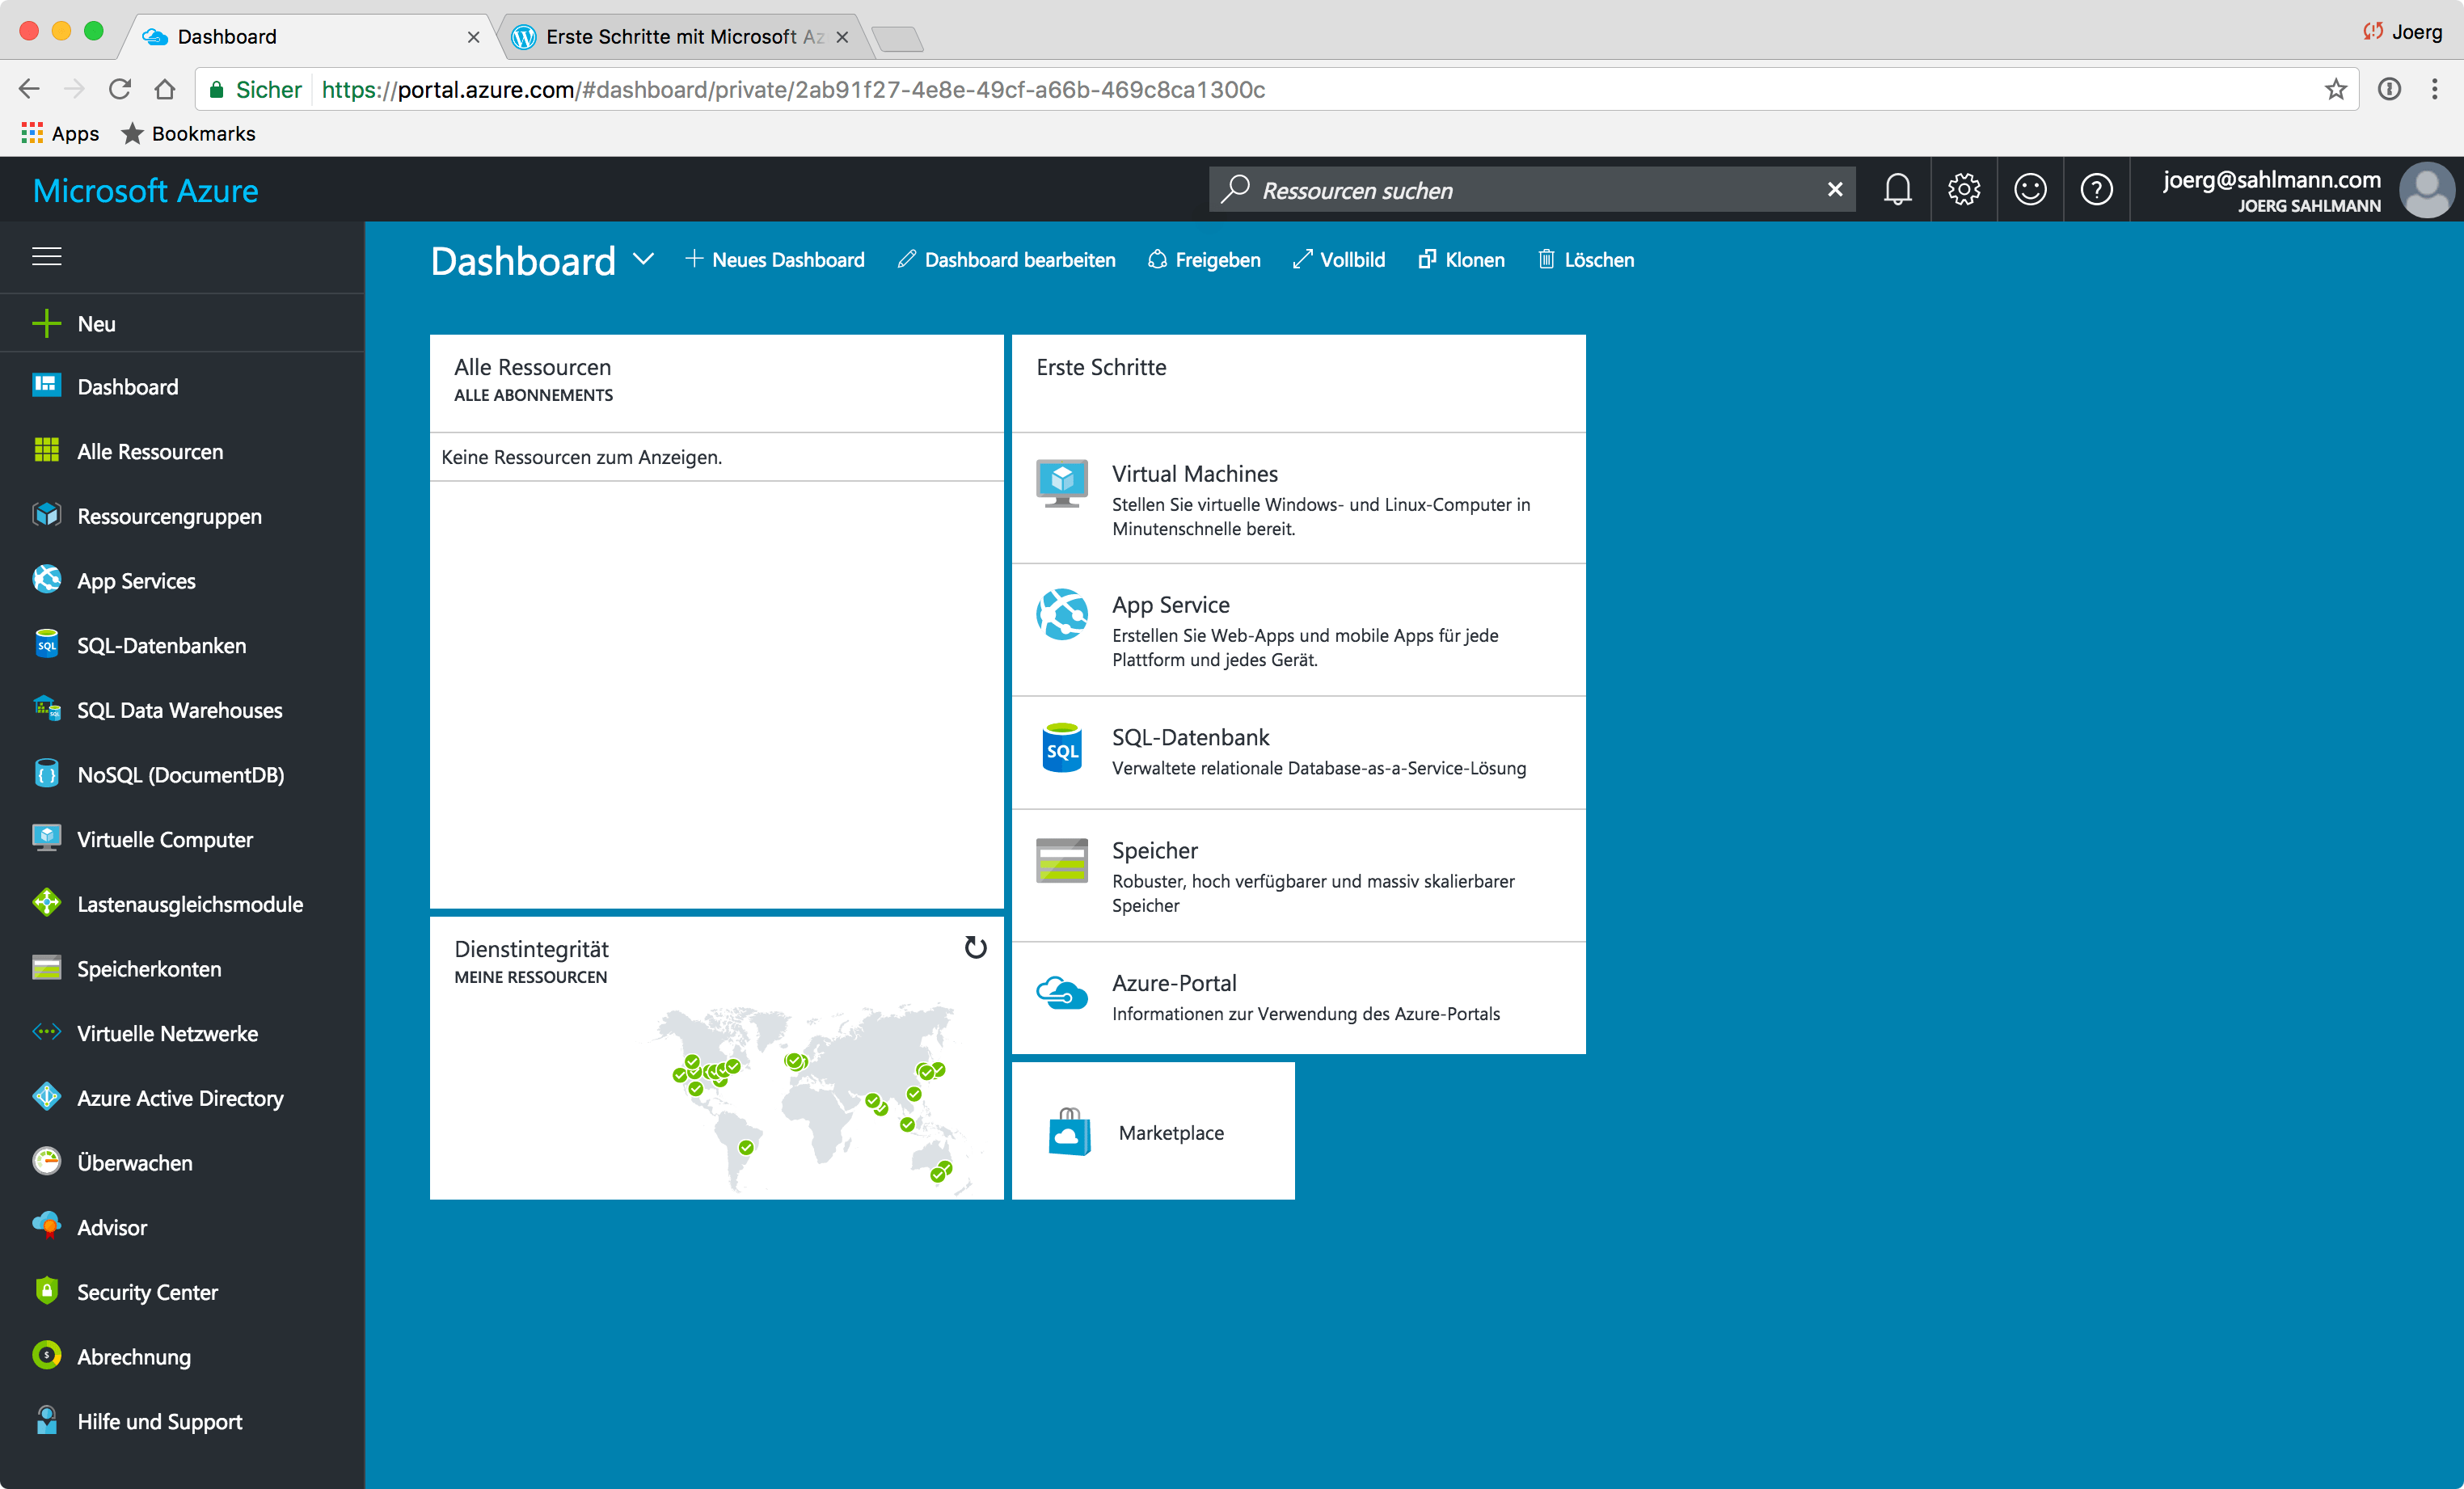2464x1489 pixels.
Task: Reload the page in Chrome
Action: pos(120,89)
